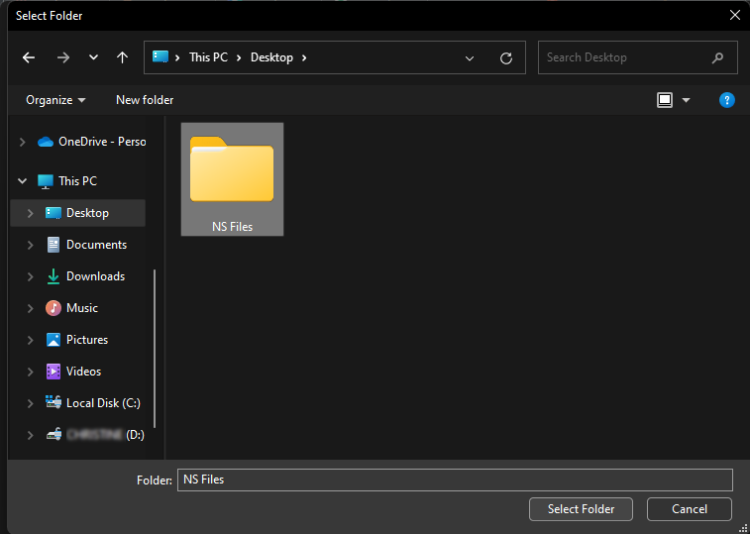Click the search magnifier icon
The image size is (750, 534).
tap(717, 58)
